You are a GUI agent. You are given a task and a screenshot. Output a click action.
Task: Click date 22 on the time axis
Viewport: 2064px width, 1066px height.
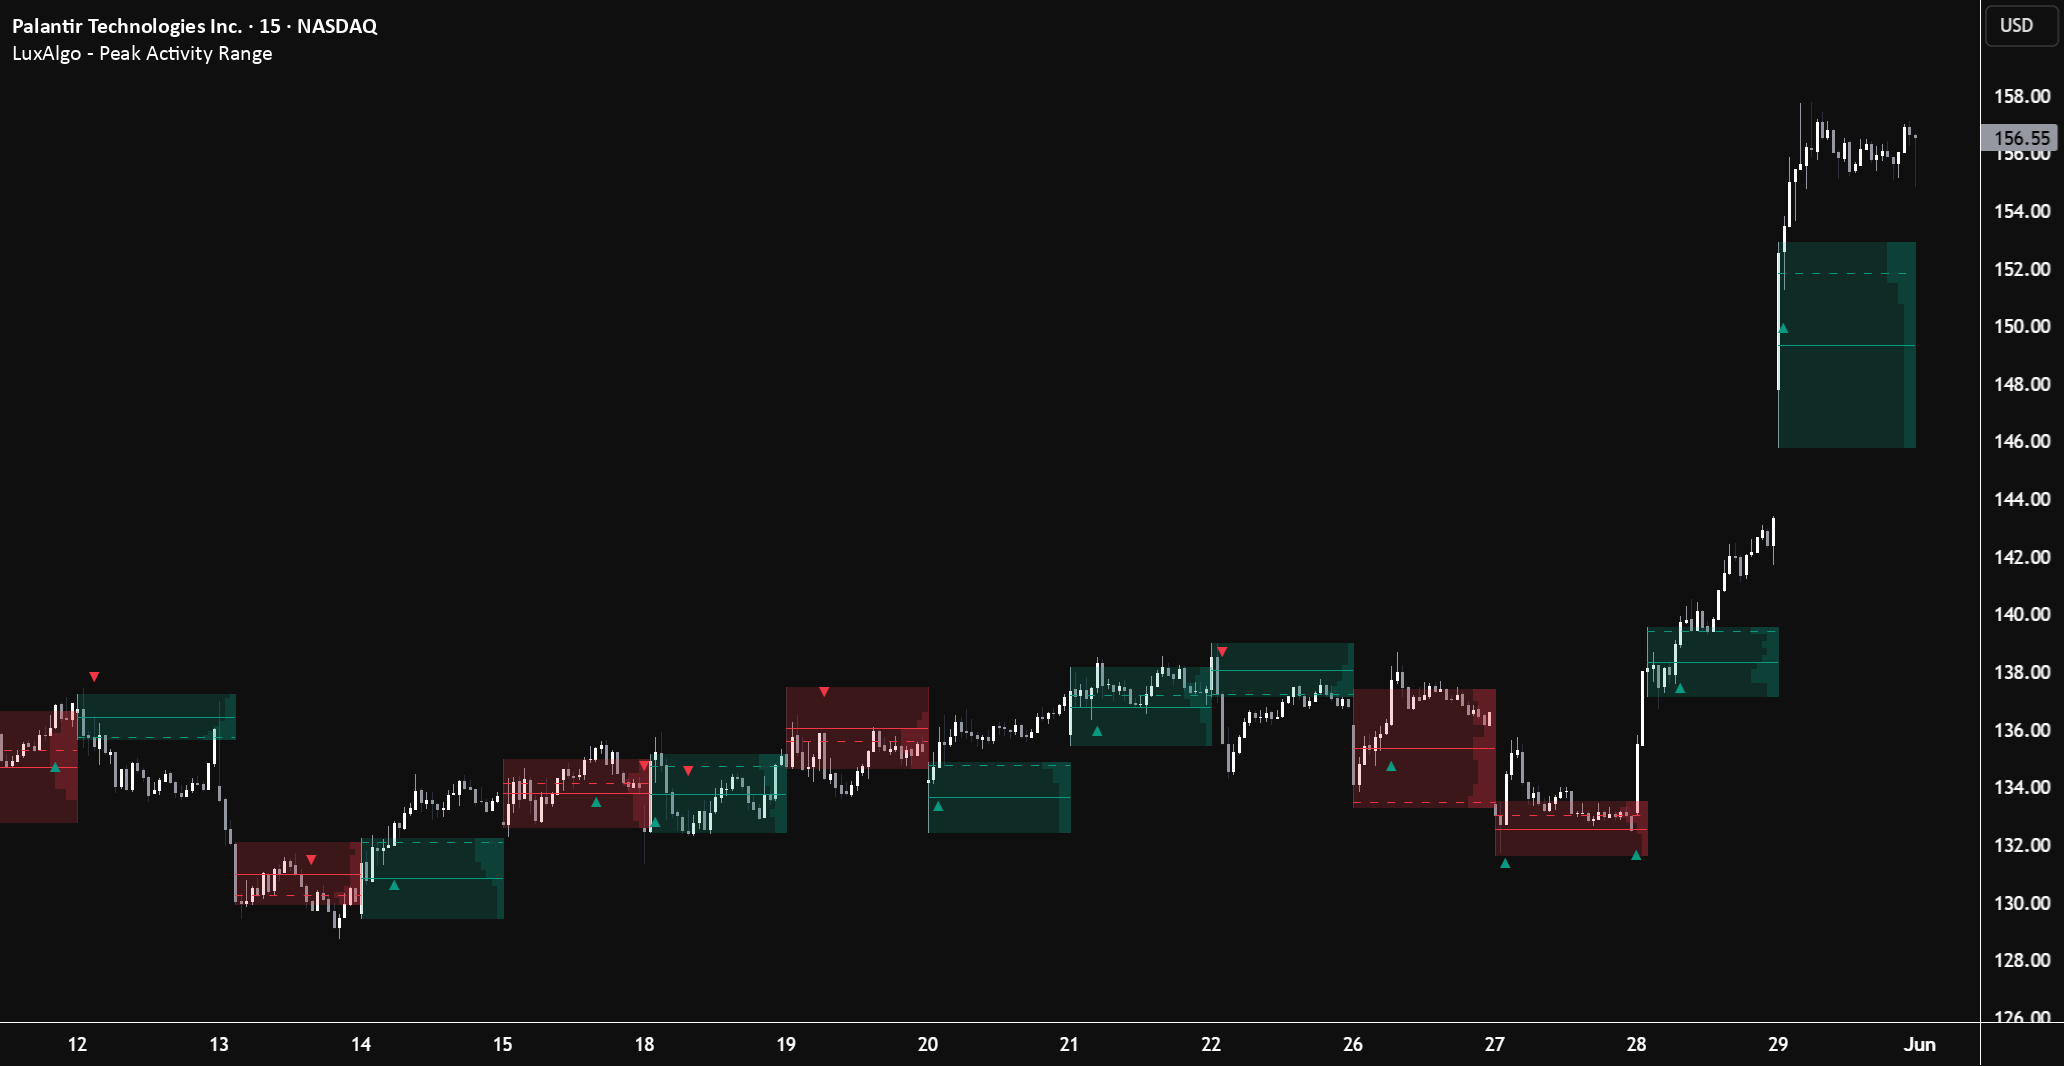(x=1211, y=1044)
